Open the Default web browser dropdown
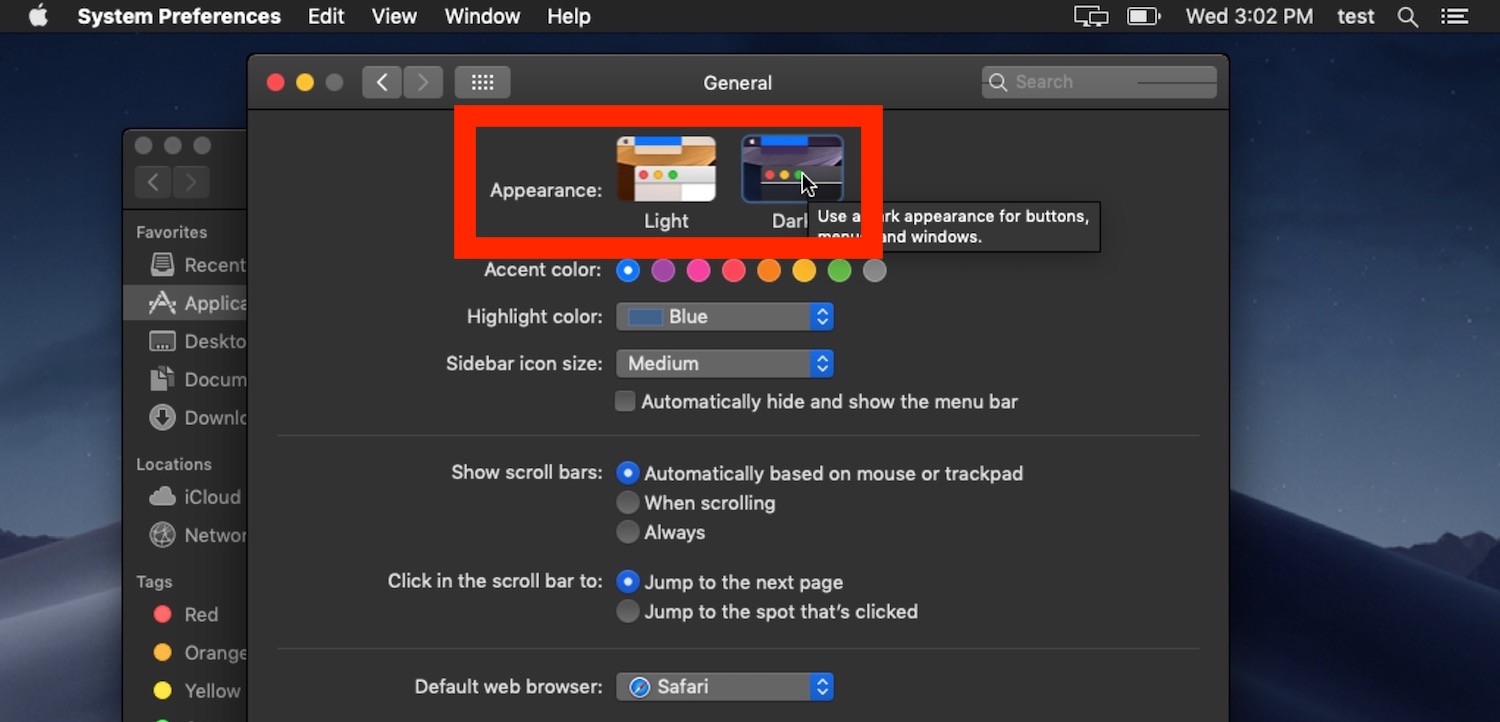This screenshot has height=722, width=1500. (x=725, y=687)
